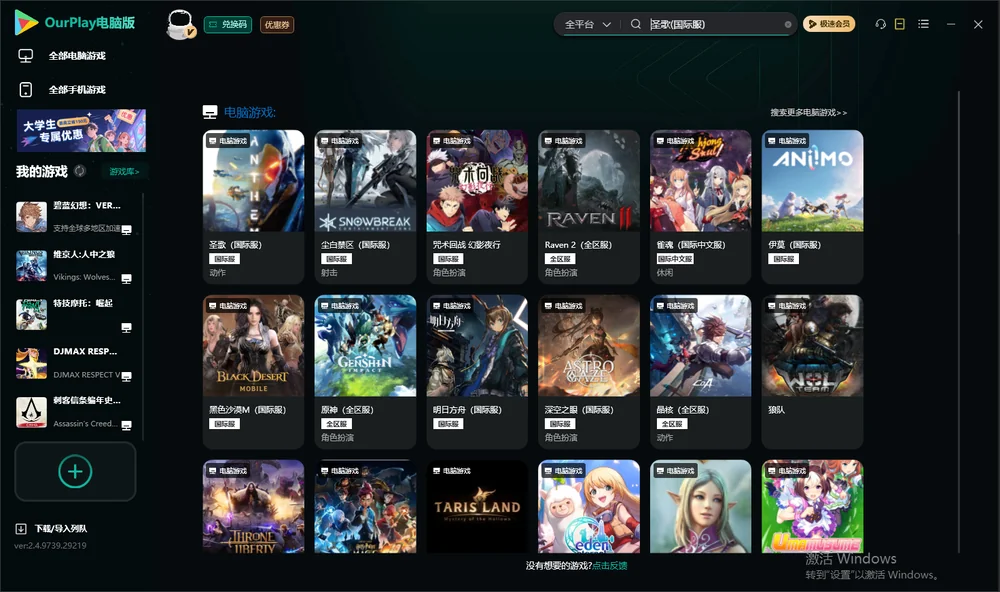Open the 深空之眼 Astro Gaze card
The width and height of the screenshot is (1000, 592).
[x=589, y=372]
